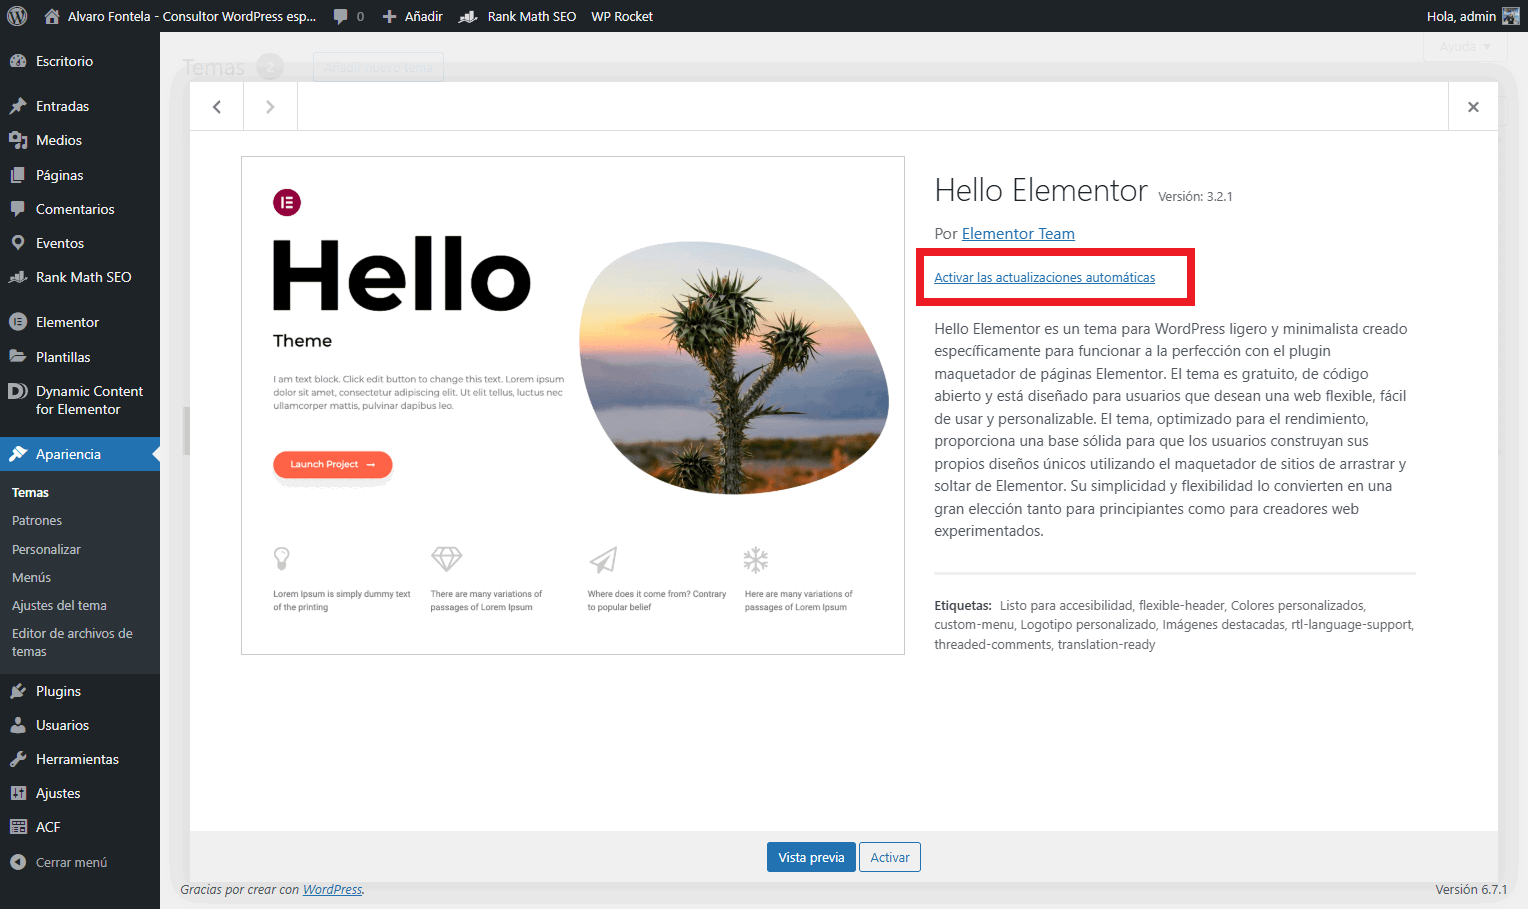Click the plus icon next to Añadir
This screenshot has height=909, width=1528.
[x=390, y=16]
